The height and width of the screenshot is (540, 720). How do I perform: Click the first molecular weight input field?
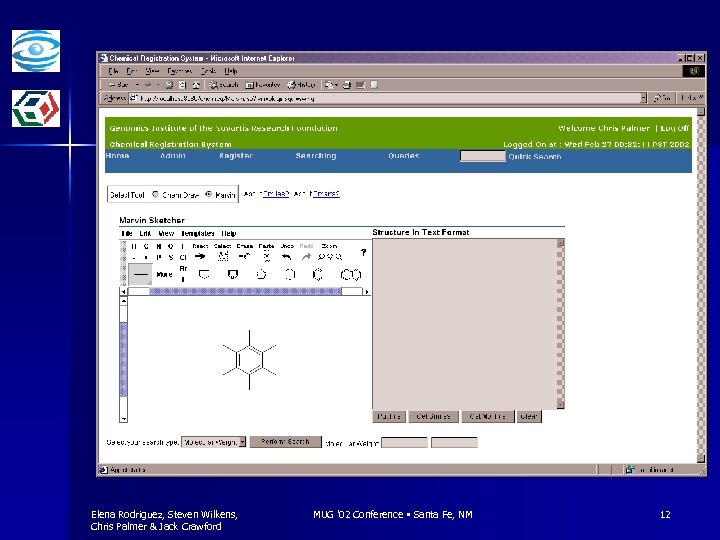405,443
